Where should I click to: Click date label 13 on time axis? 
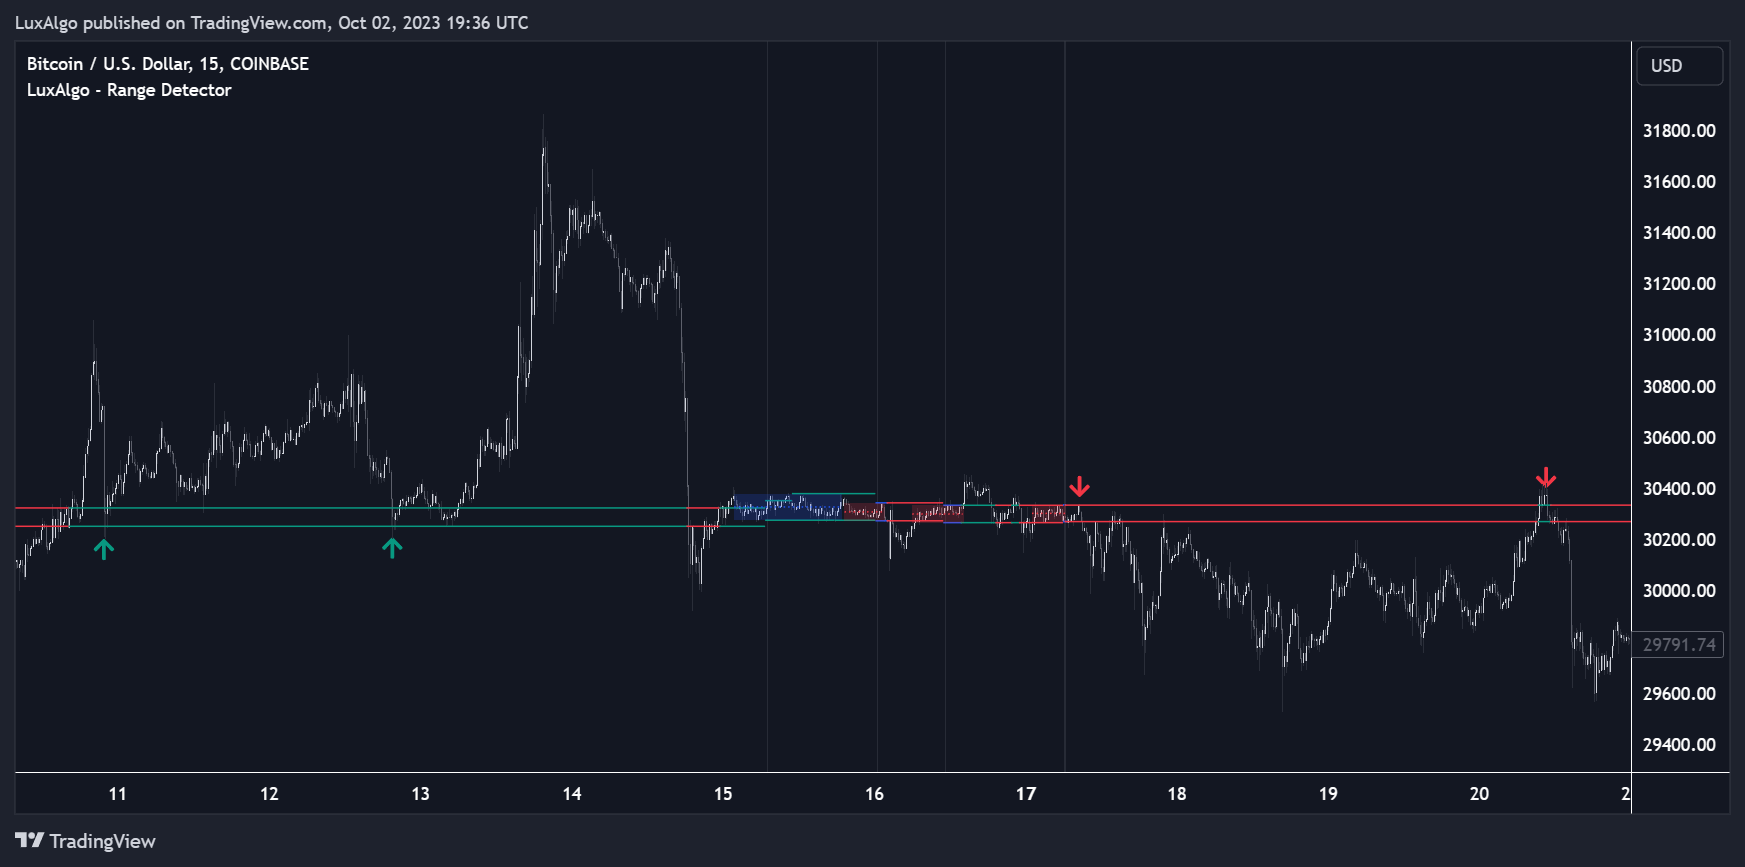click(420, 794)
